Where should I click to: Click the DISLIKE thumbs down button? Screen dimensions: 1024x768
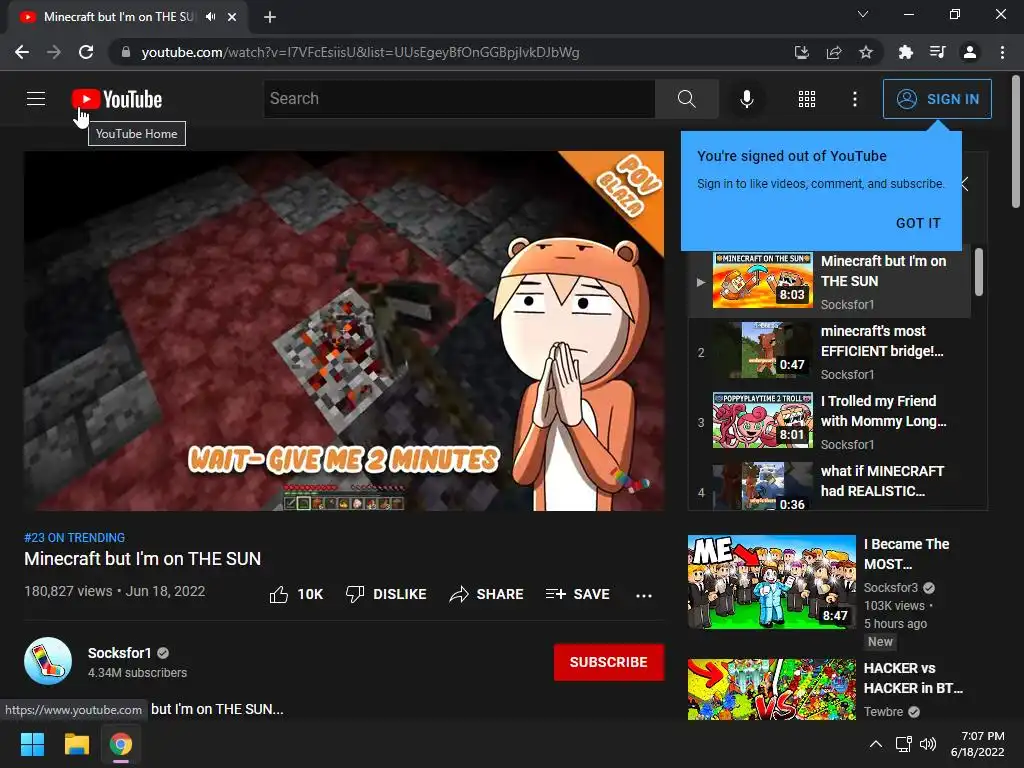coord(386,594)
